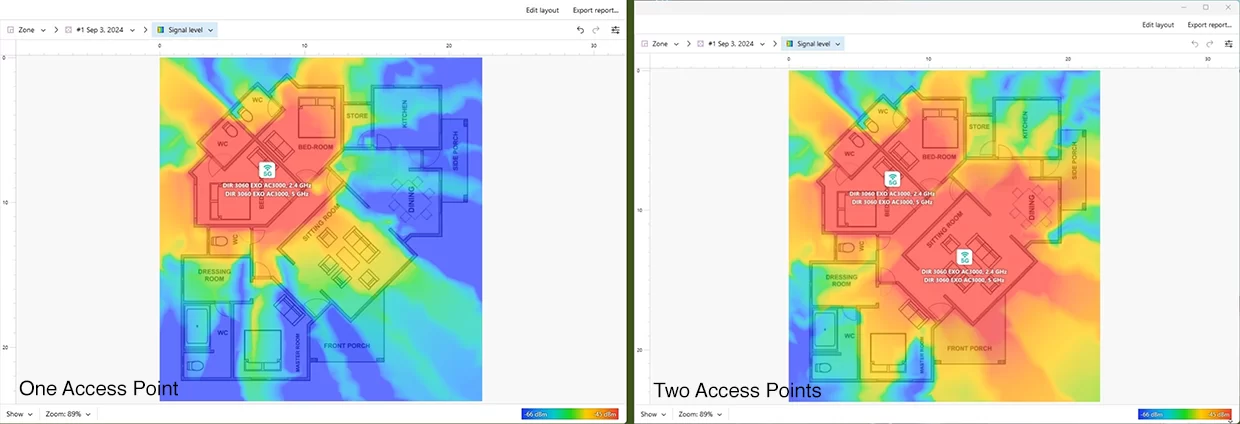The image size is (1240, 424).
Task: Click the signal color legend bar, left window
Action: (x=570, y=413)
